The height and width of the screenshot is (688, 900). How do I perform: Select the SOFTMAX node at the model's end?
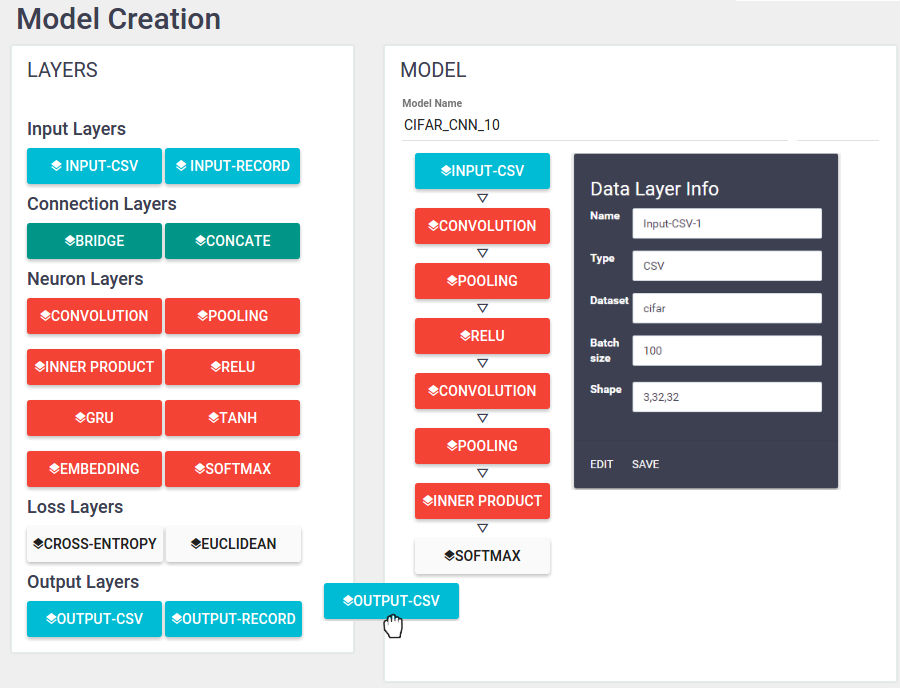(x=482, y=556)
